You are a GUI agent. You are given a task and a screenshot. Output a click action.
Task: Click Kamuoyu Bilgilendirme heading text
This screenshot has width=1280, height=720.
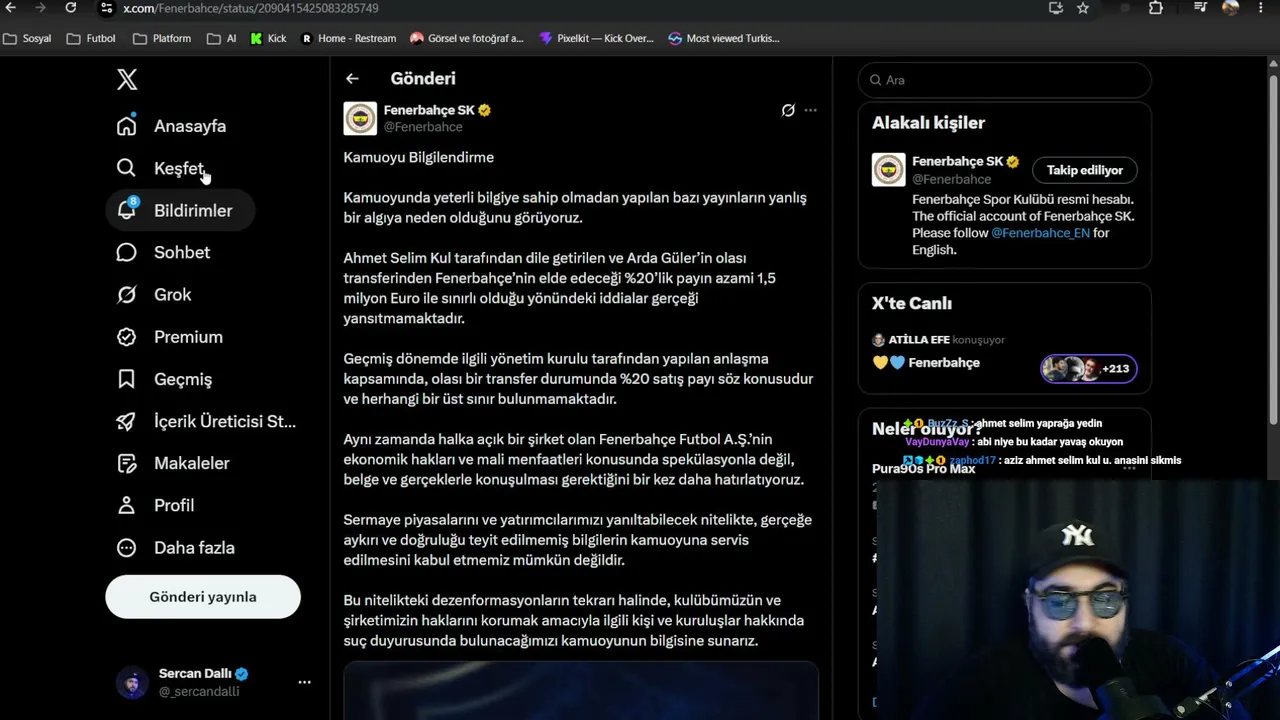coord(419,158)
